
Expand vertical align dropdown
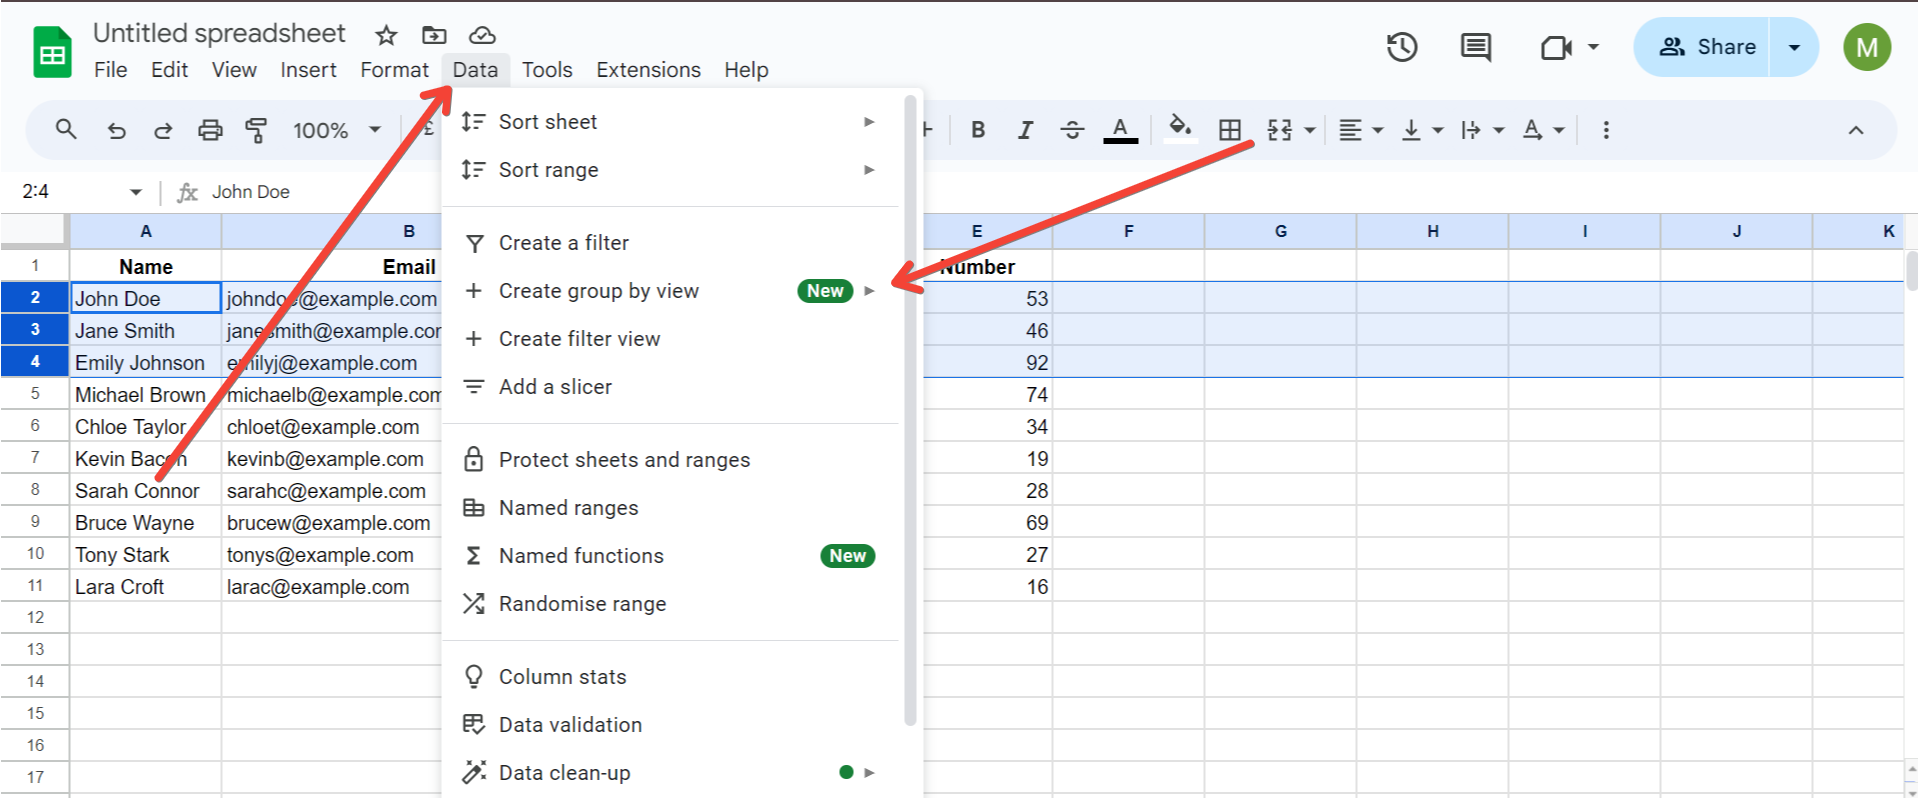(1438, 130)
